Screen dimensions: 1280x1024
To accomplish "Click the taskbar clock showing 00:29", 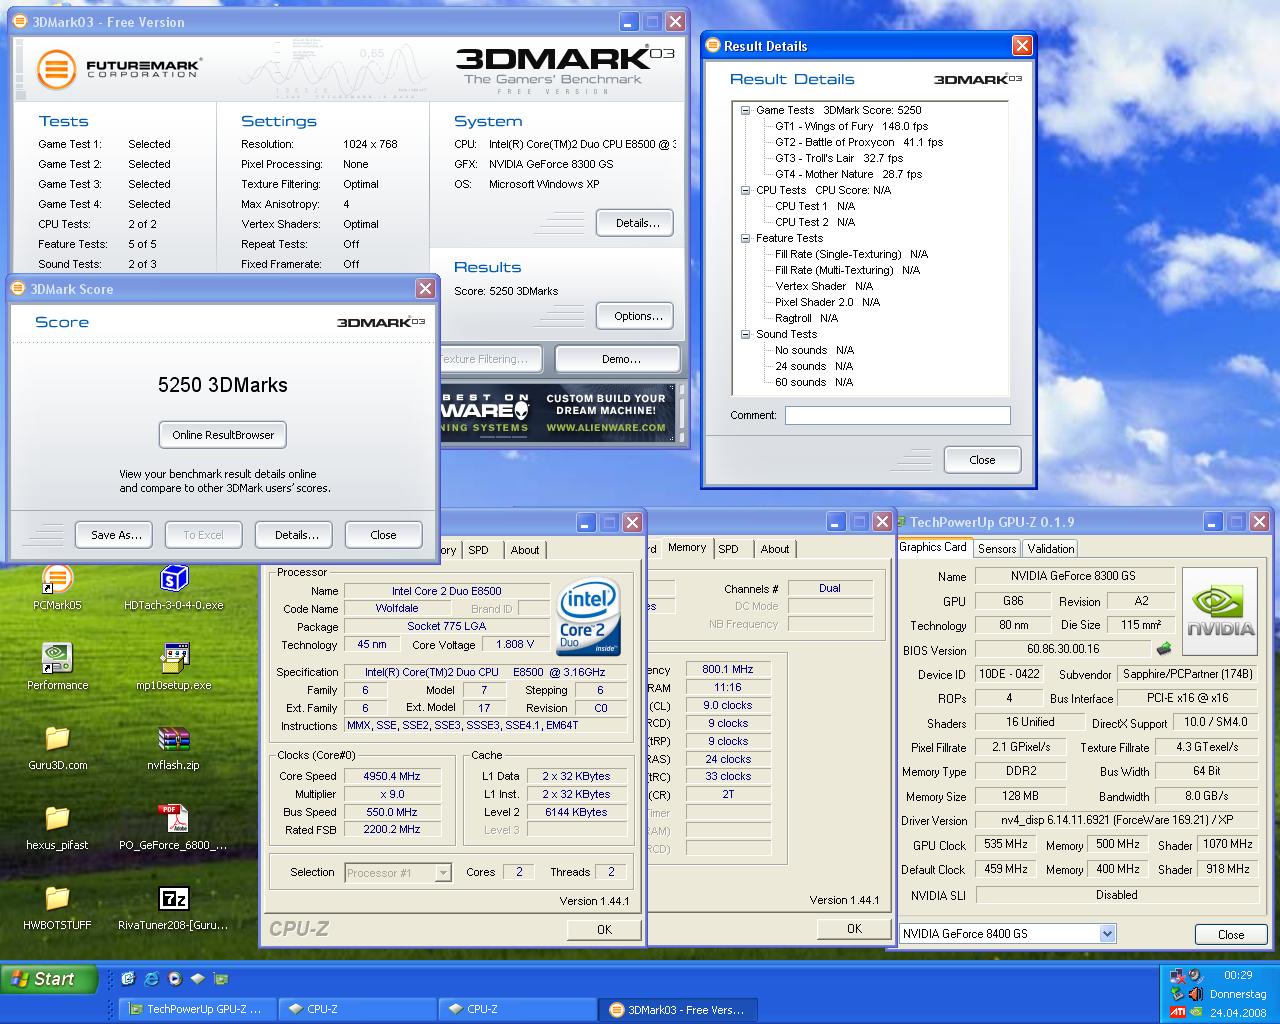I will coord(1238,975).
